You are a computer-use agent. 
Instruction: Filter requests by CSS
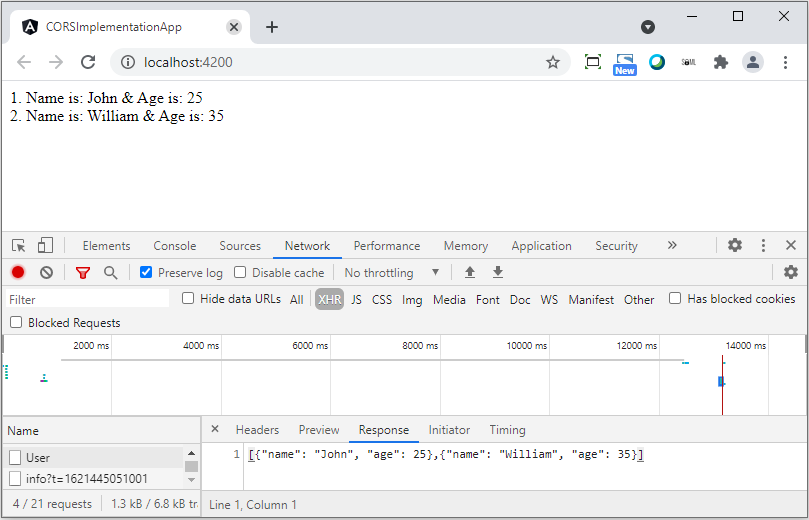[382, 300]
